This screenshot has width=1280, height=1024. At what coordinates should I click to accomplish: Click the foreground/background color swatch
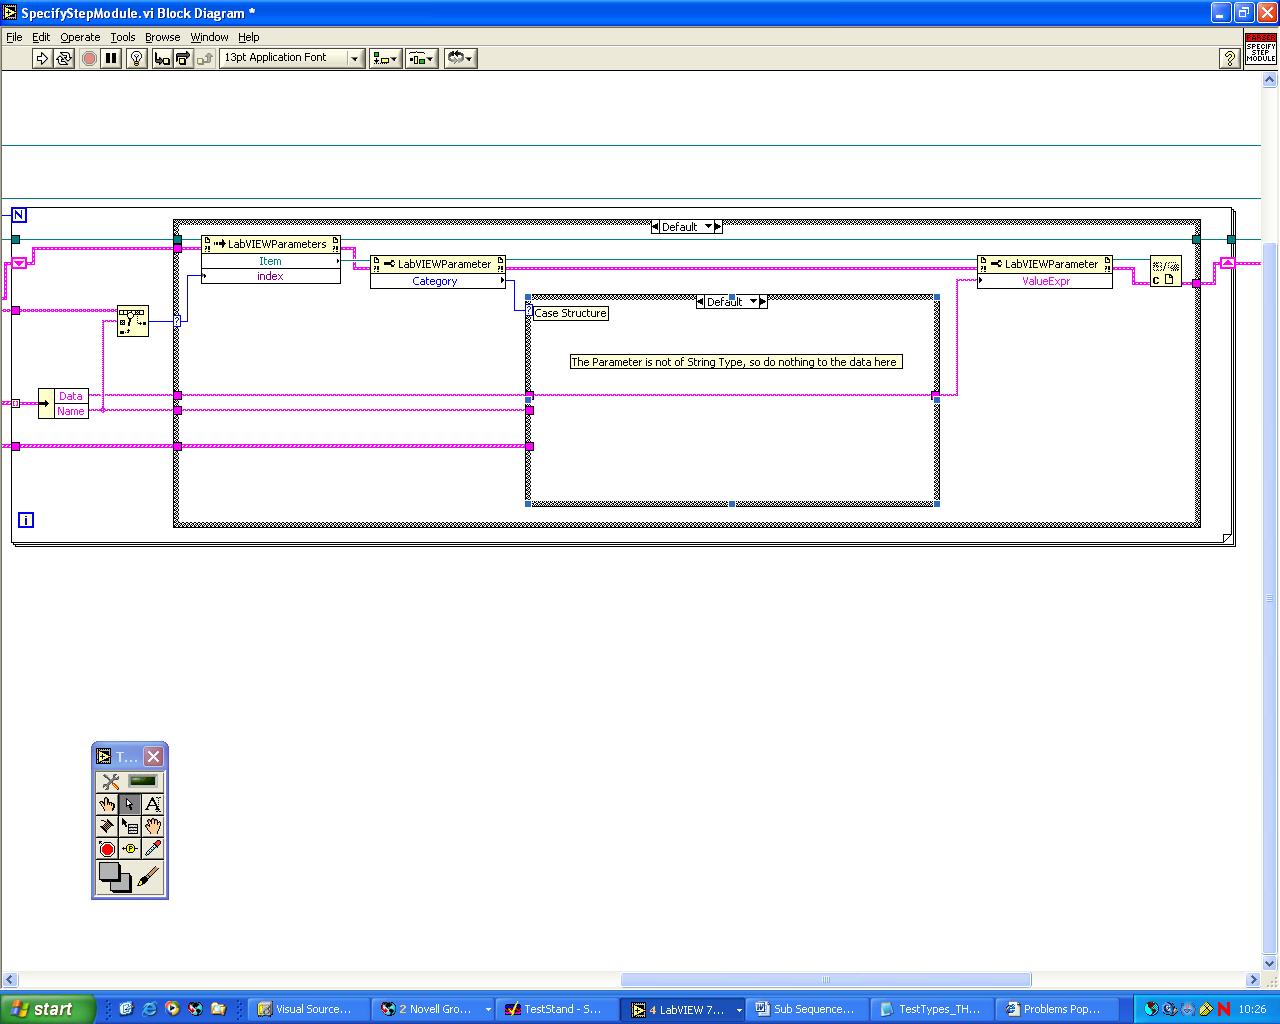[114, 877]
